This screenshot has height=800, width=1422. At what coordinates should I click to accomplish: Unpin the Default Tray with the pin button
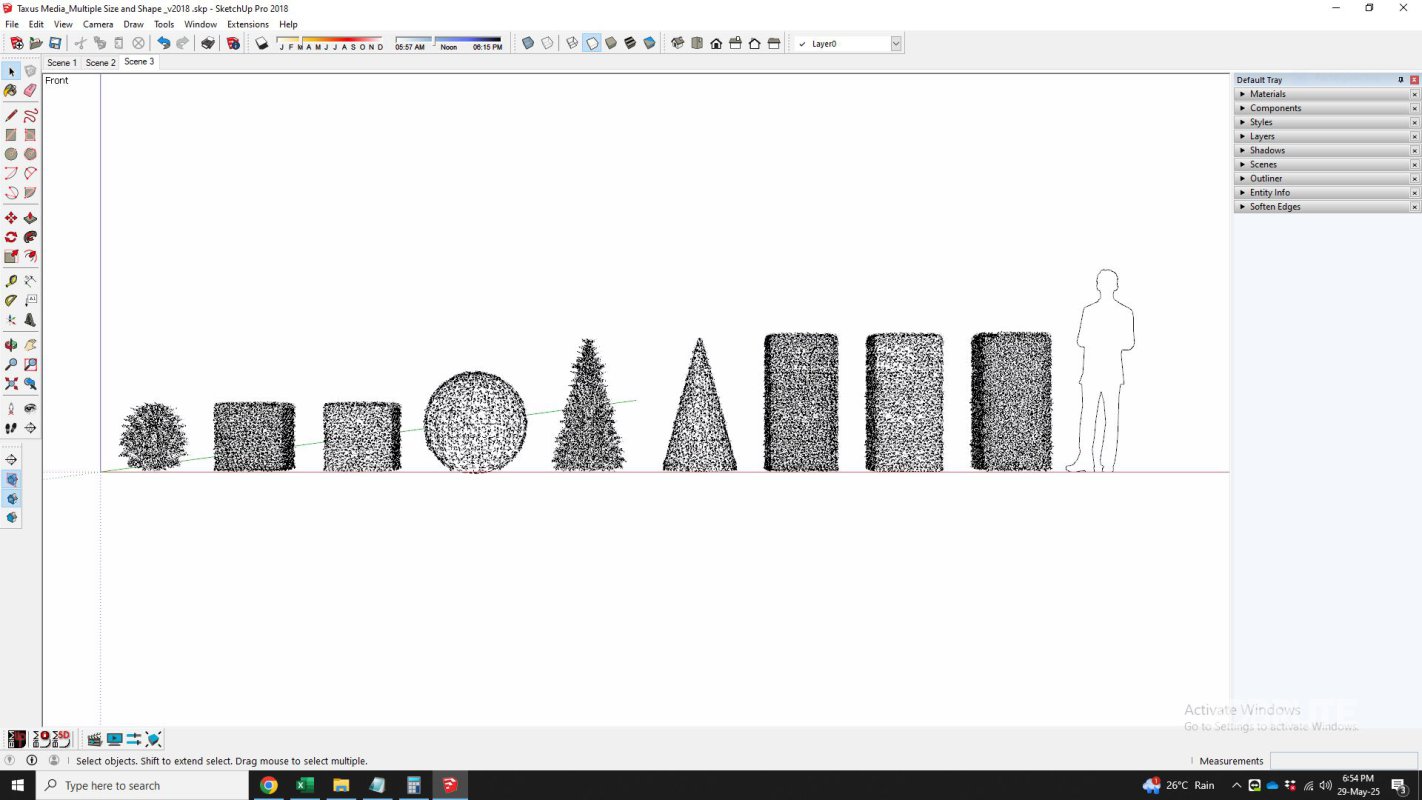(x=1400, y=79)
